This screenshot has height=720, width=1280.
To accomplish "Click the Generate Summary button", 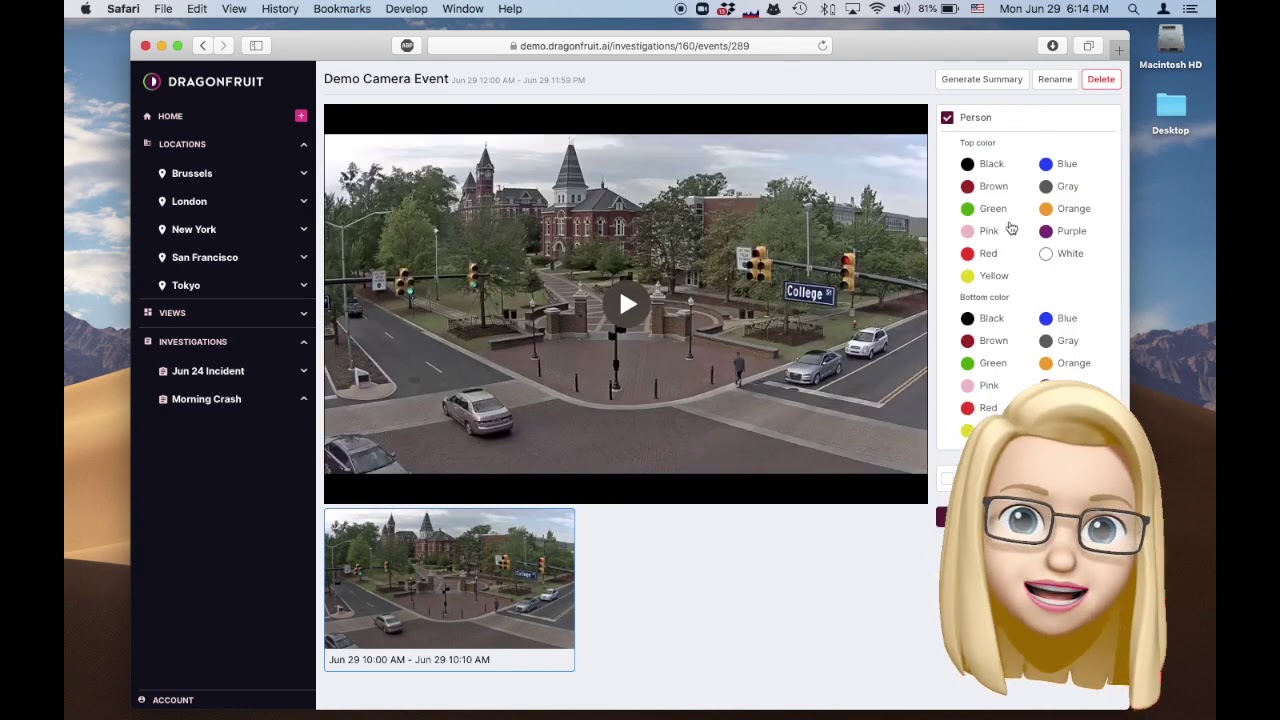I will [x=981, y=79].
